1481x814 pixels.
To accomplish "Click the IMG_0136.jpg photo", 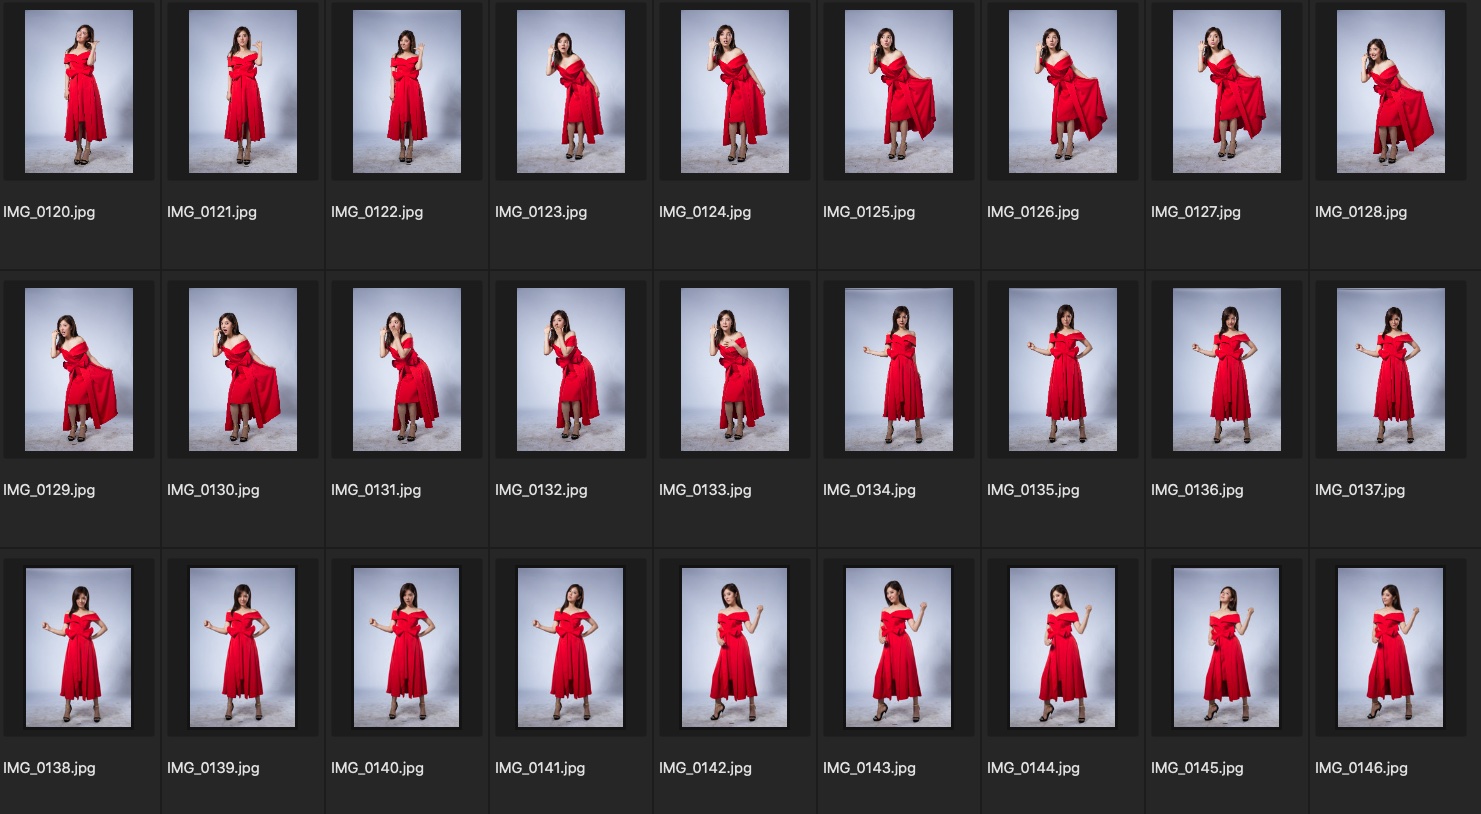I will [1227, 370].
